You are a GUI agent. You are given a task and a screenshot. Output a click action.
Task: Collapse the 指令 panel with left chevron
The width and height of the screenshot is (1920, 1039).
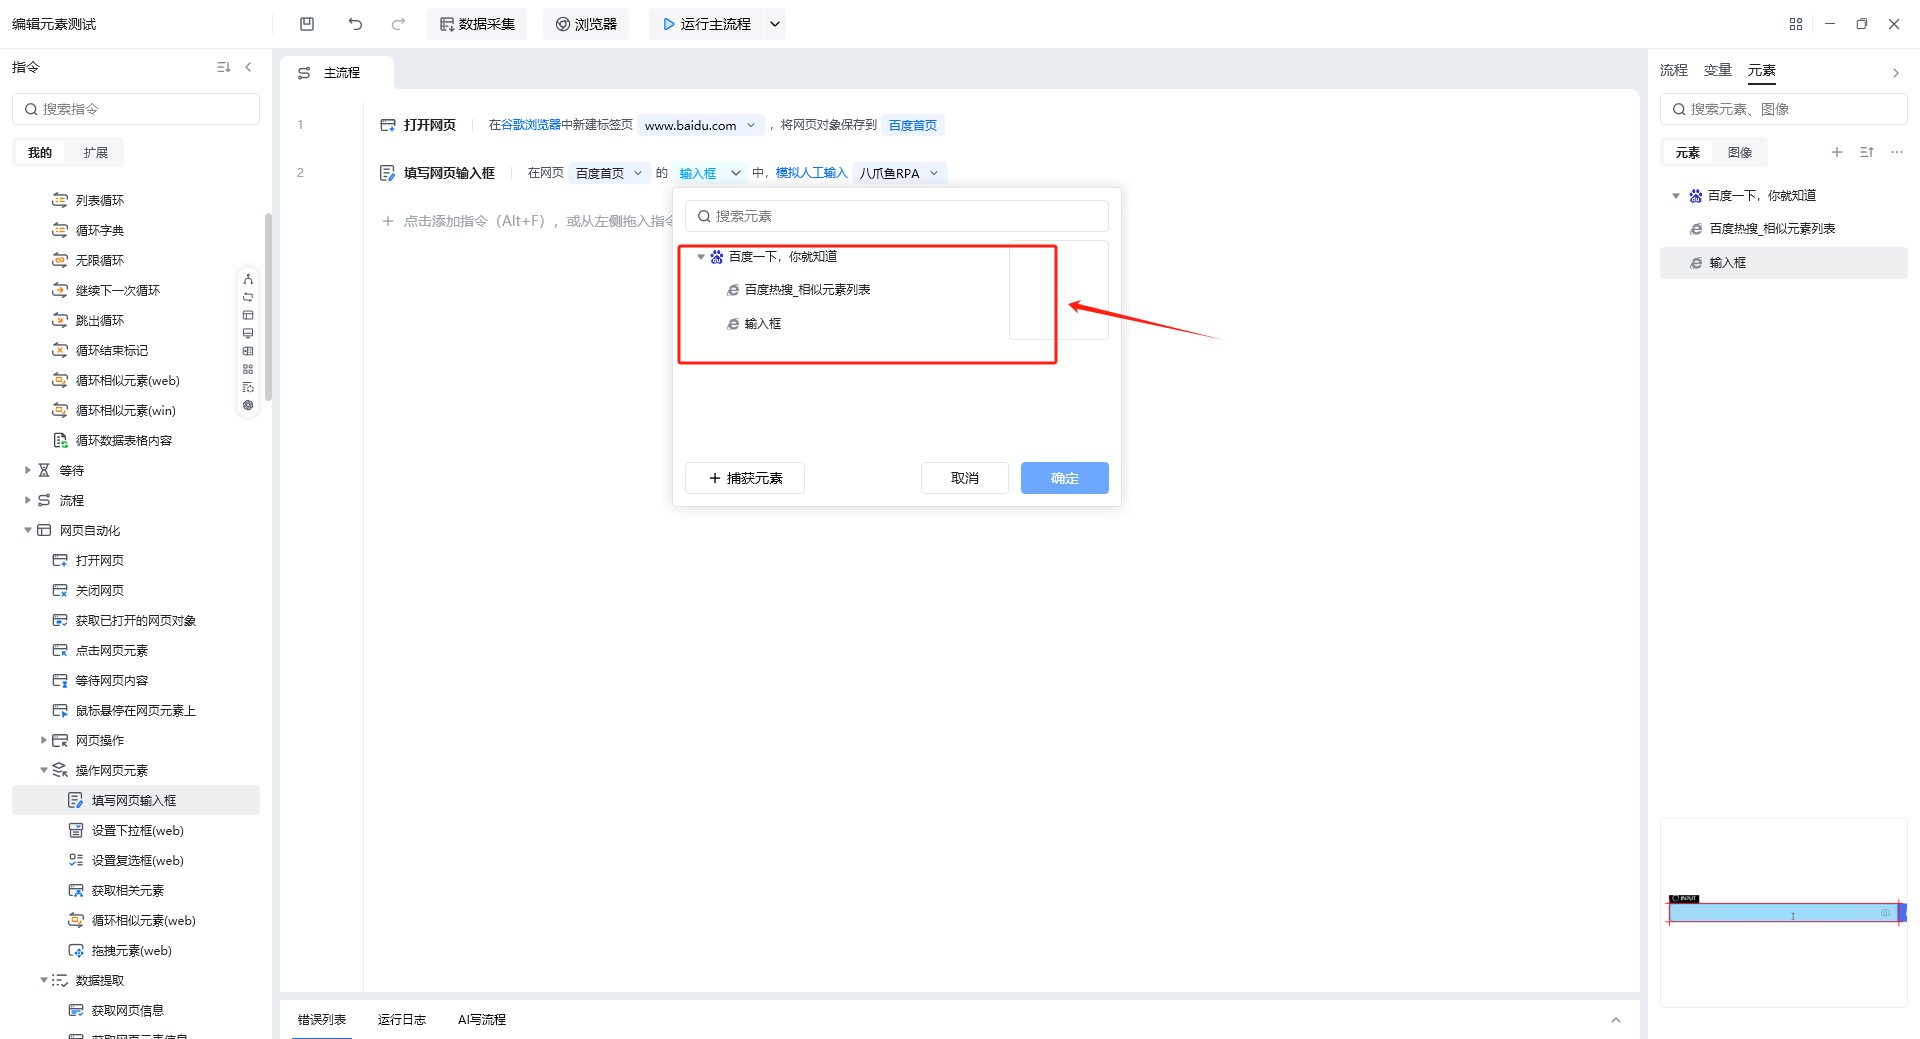[248, 67]
